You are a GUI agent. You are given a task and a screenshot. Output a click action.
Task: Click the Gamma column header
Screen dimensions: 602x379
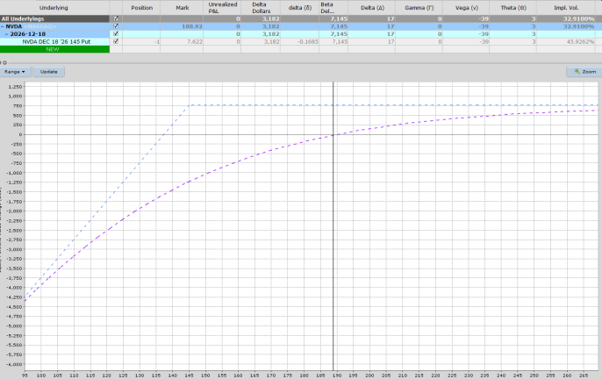click(419, 8)
